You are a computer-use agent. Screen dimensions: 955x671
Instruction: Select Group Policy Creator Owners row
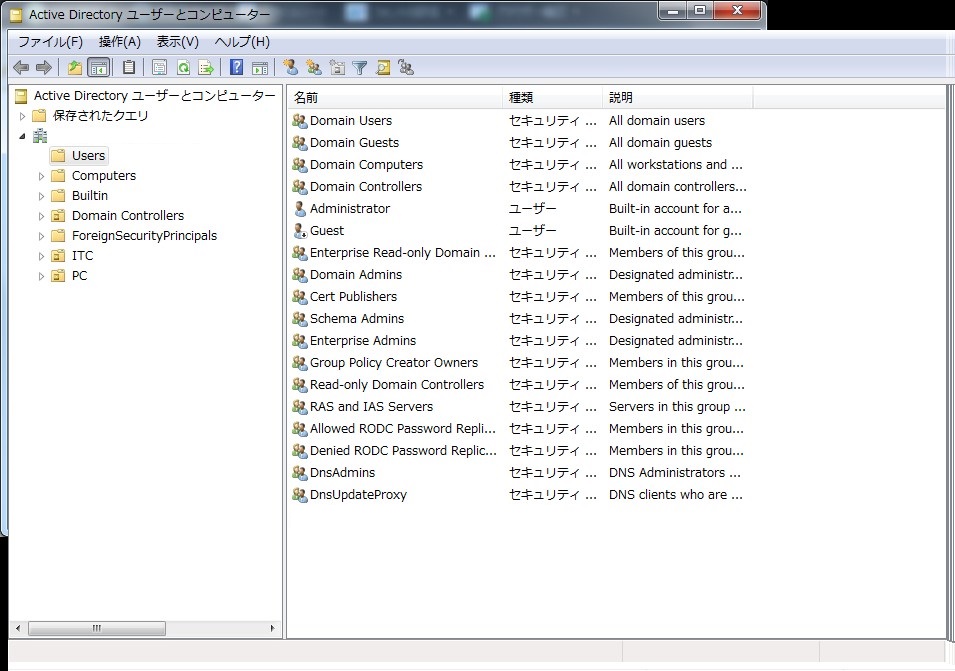[520, 362]
